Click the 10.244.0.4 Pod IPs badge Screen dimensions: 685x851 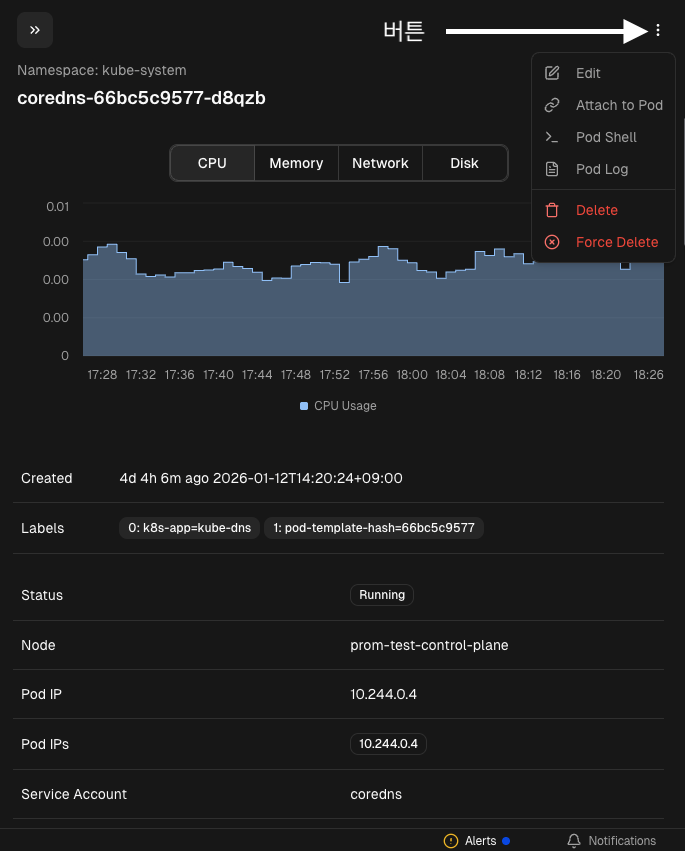pyautogui.click(x=388, y=744)
